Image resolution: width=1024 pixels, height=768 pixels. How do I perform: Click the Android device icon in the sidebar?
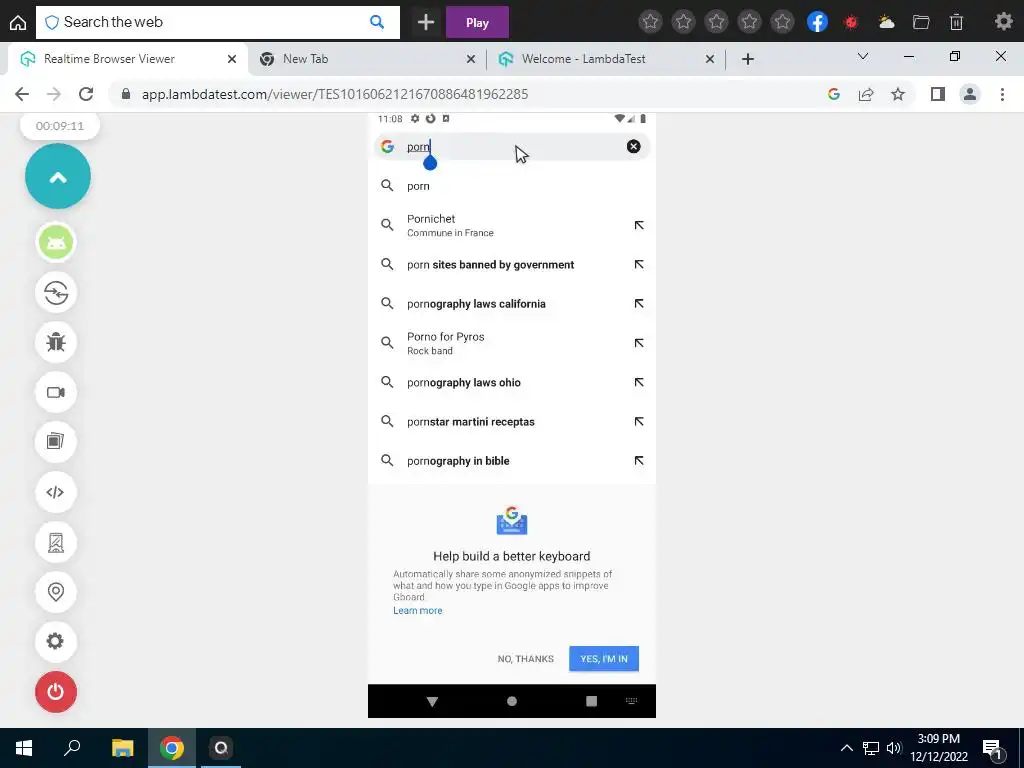(x=56, y=242)
